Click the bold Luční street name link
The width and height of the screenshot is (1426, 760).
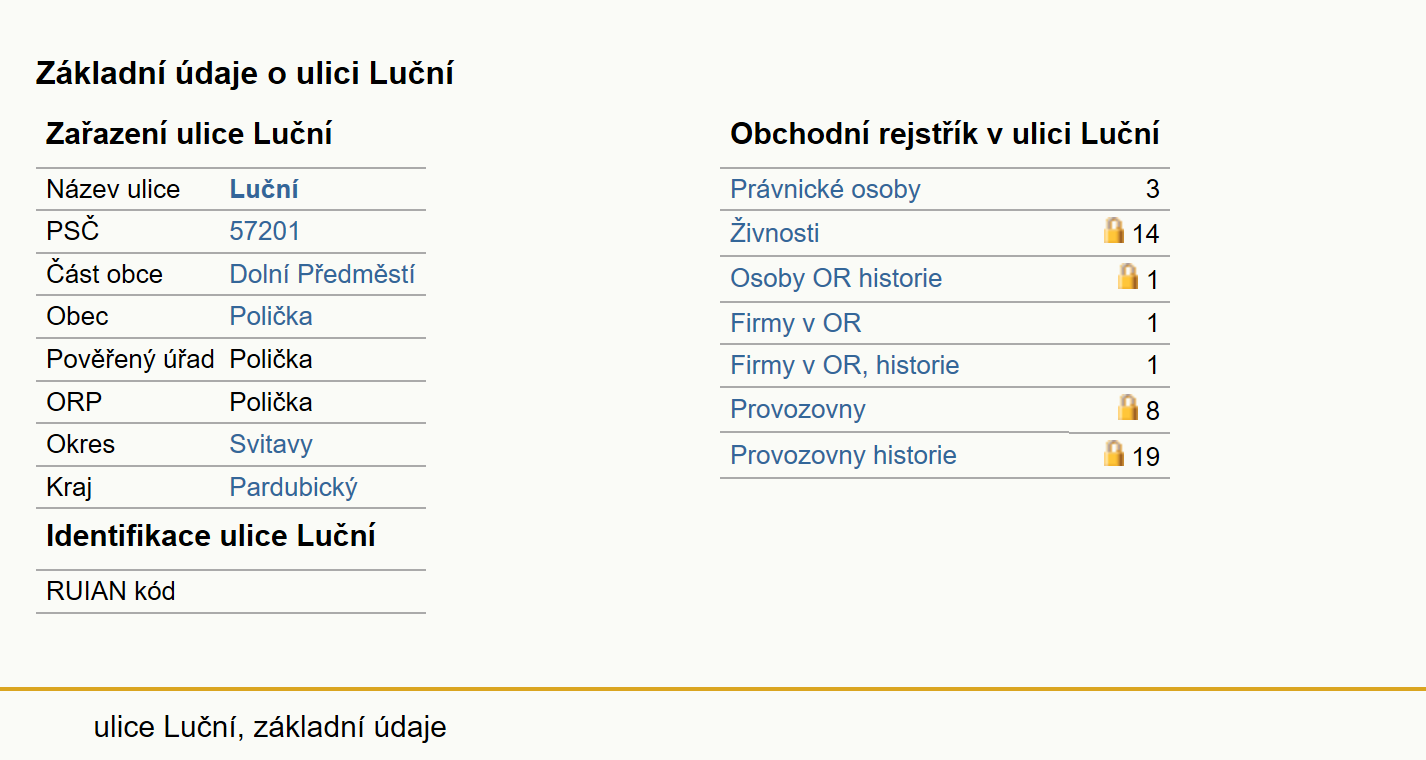tap(264, 189)
